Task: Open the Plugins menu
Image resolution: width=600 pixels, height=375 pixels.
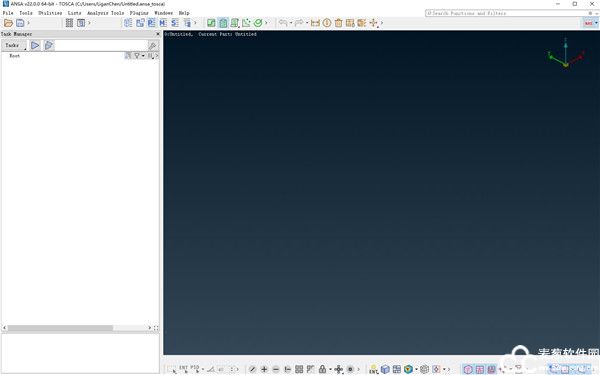Action: [x=139, y=13]
